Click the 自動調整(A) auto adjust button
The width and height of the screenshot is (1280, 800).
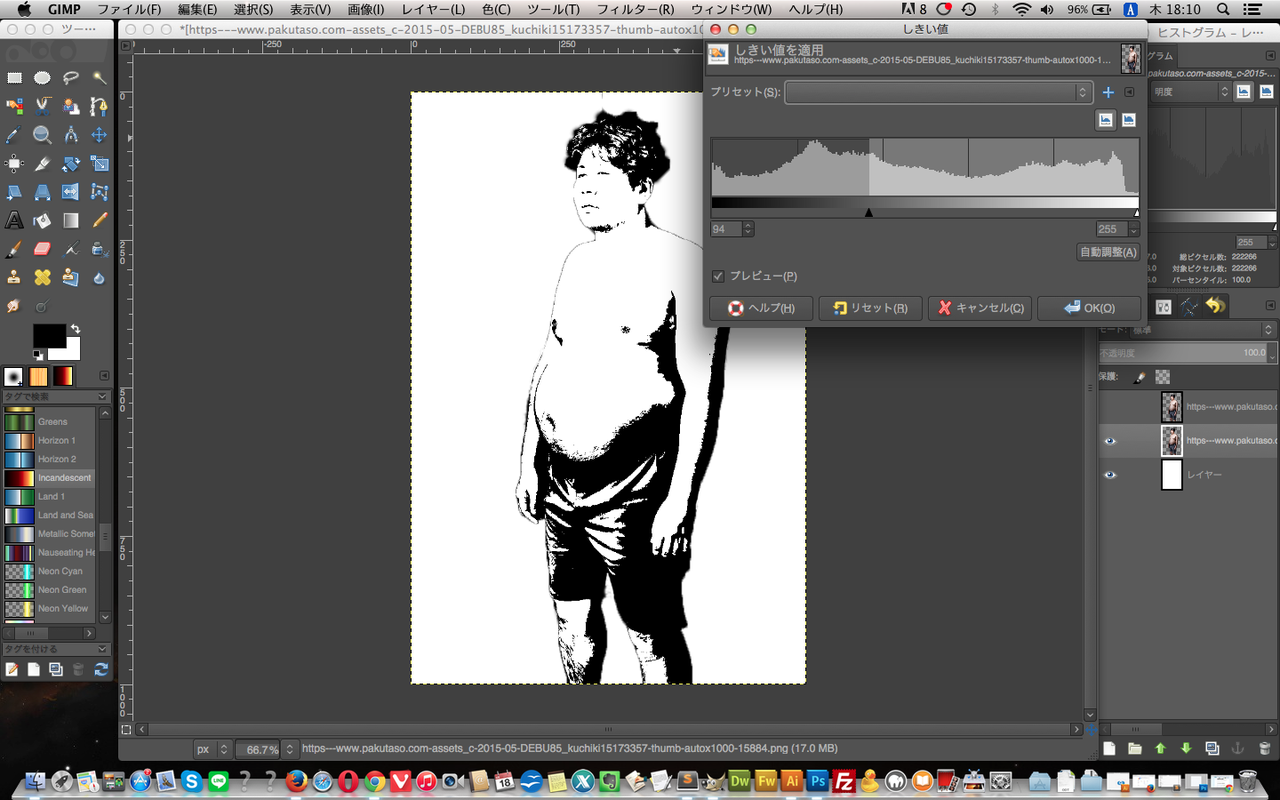(1108, 252)
